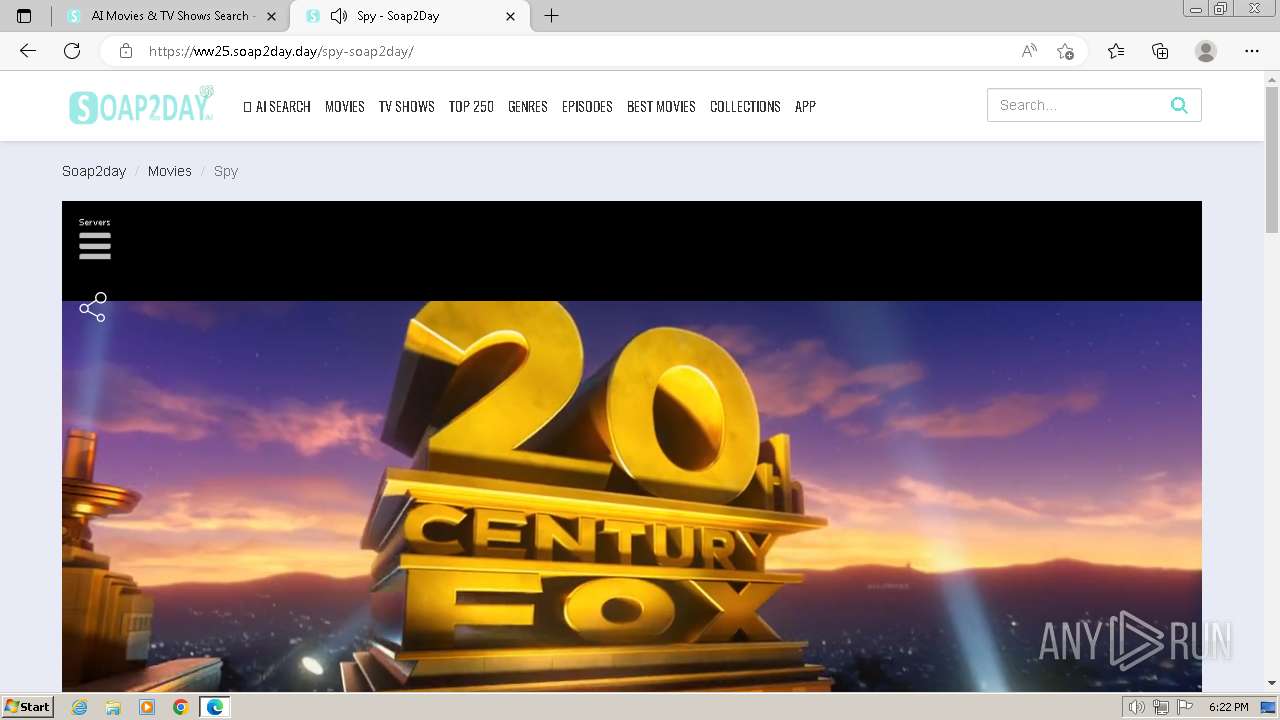Click the video frame showing 20th Century Fox
This screenshot has width=1280, height=720.
pos(632,496)
